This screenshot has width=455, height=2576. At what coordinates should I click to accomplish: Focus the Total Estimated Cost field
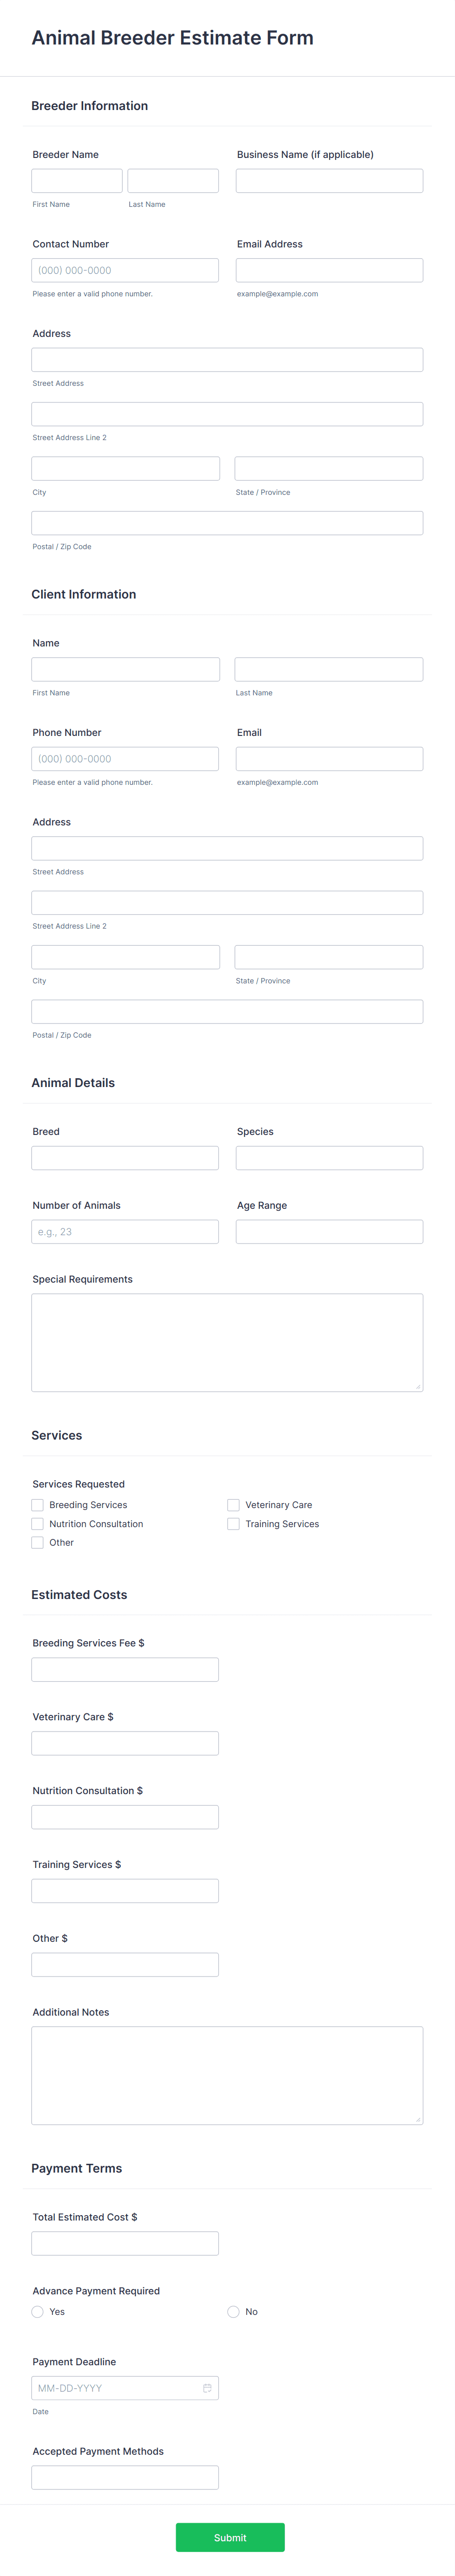[x=125, y=2243]
